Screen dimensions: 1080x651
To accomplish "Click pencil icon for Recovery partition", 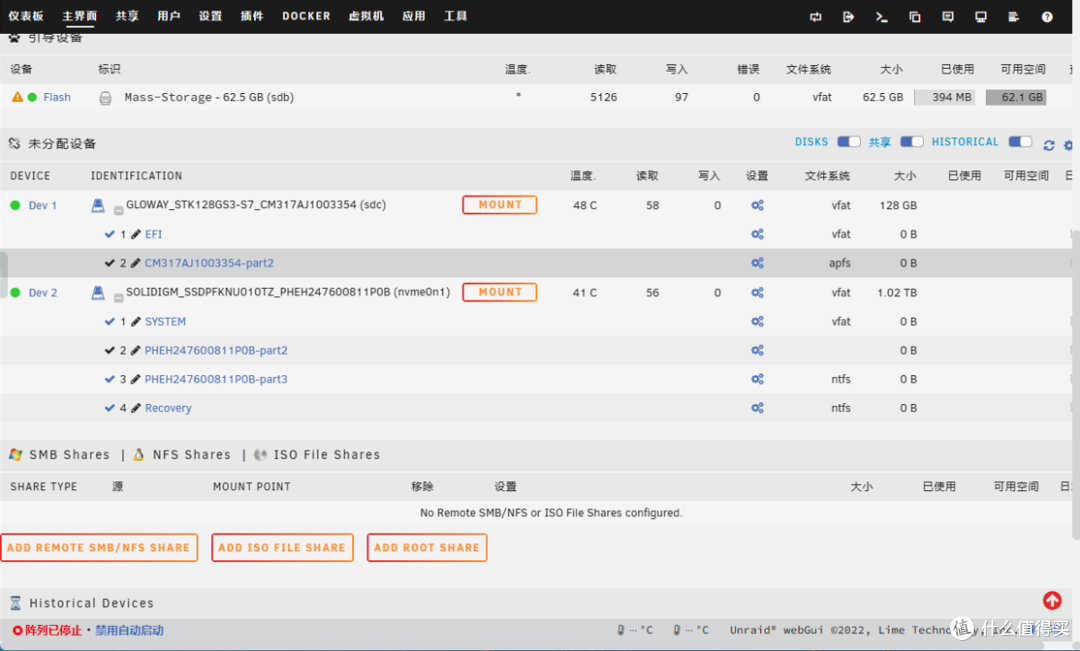I will coord(136,409).
